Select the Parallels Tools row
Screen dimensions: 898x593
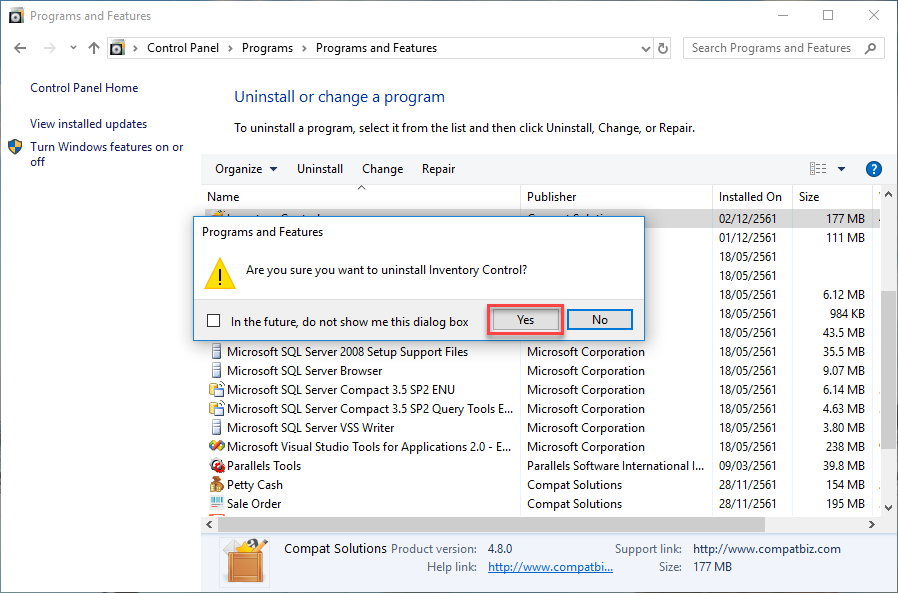pos(541,466)
